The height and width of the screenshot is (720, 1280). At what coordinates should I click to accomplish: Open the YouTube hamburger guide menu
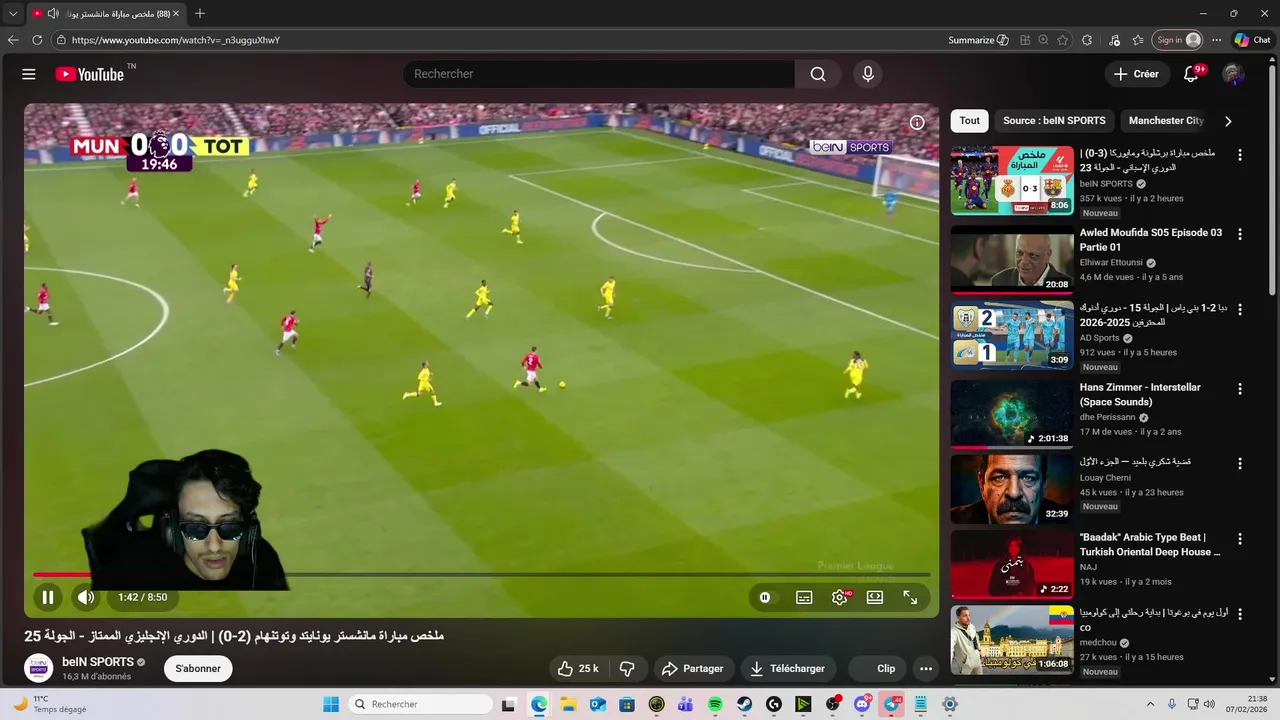pos(29,74)
